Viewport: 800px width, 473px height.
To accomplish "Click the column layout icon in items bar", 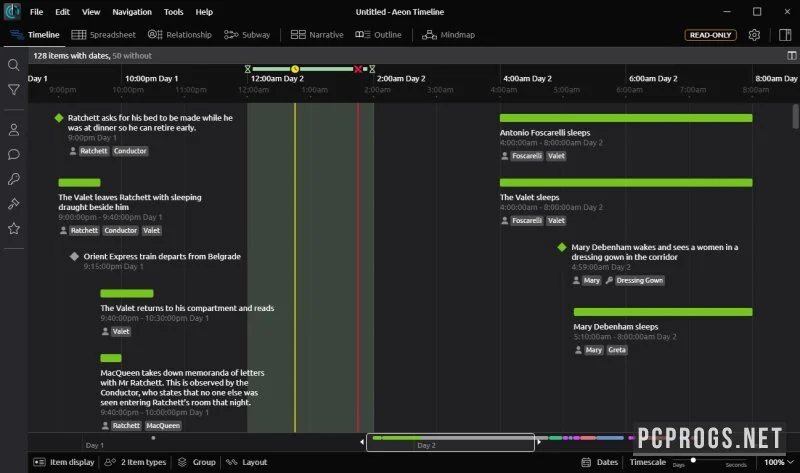I will pos(791,55).
